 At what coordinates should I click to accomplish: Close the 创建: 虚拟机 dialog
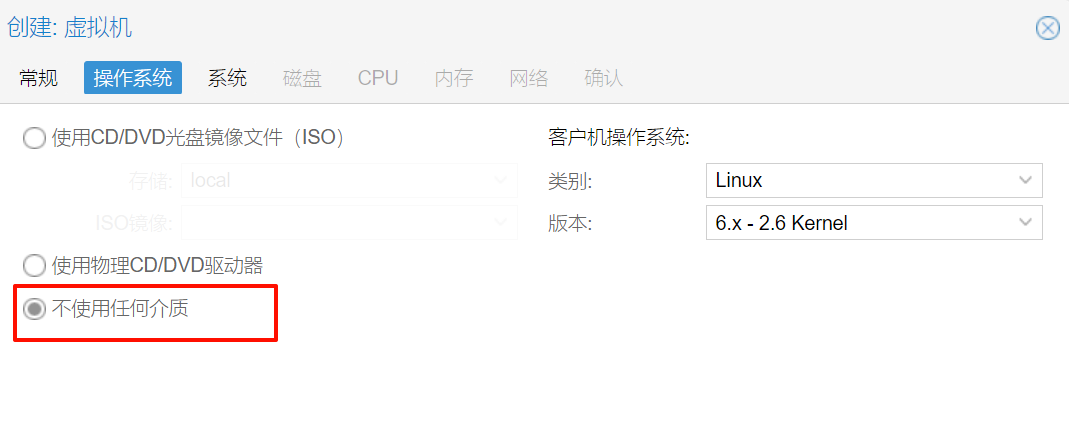coord(1047,29)
